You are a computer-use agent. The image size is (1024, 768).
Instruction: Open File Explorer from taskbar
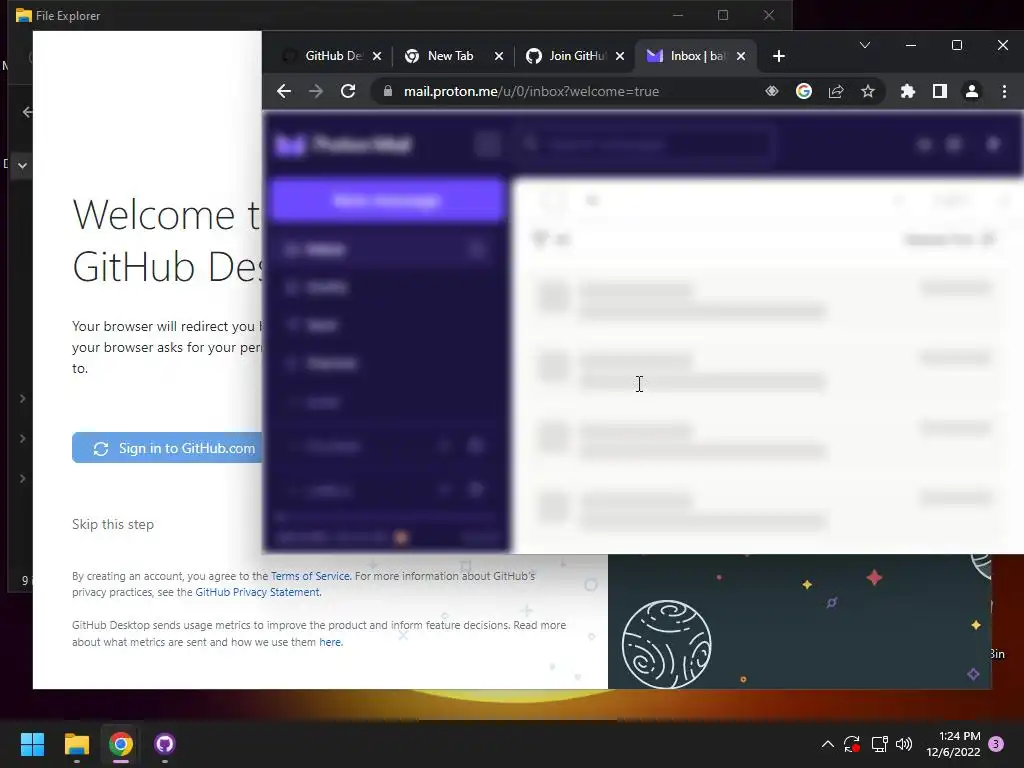[76, 744]
